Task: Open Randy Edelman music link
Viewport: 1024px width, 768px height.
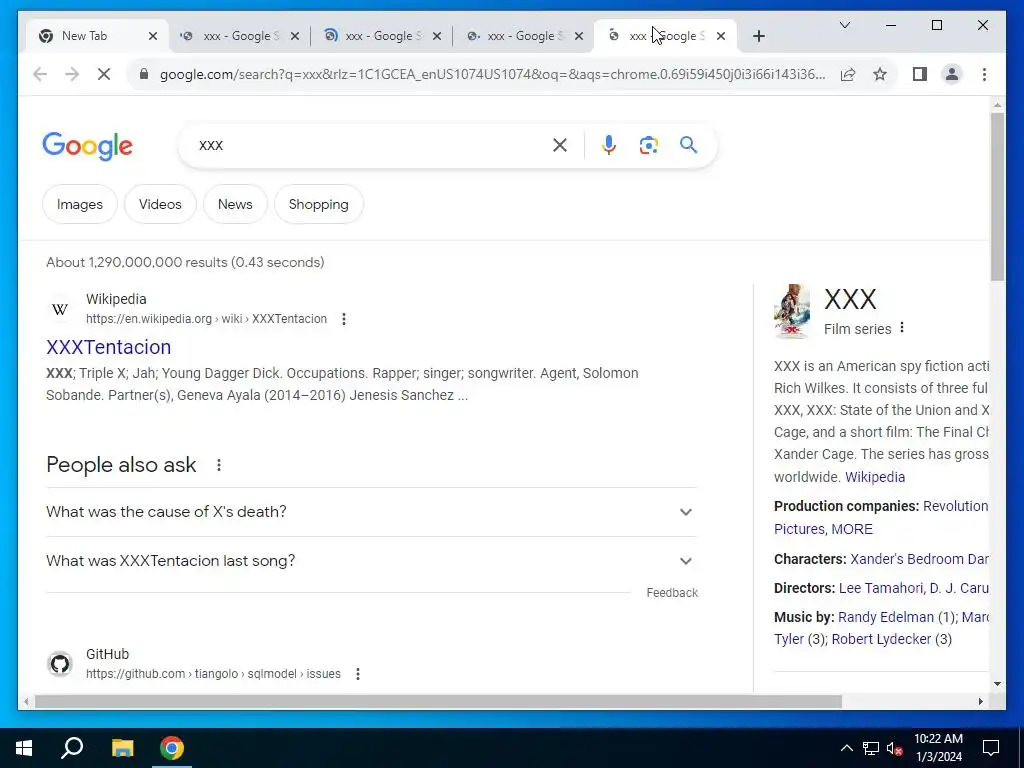Action: [x=886, y=617]
